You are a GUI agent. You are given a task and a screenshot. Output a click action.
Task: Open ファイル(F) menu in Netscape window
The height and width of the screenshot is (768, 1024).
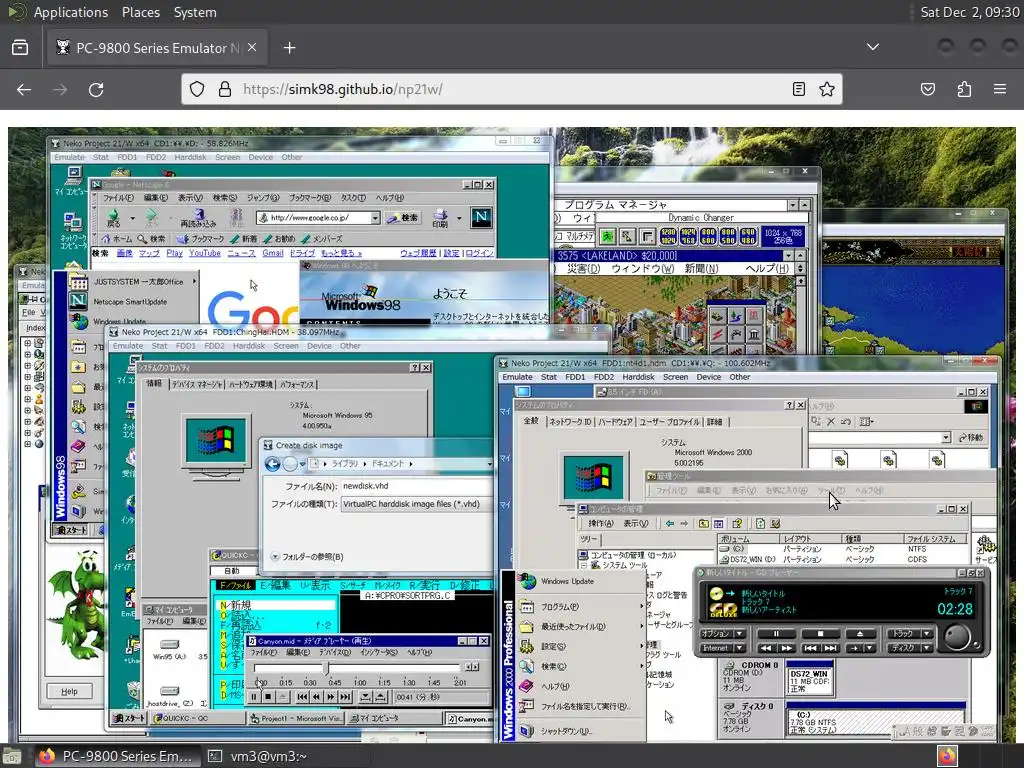pos(118,198)
